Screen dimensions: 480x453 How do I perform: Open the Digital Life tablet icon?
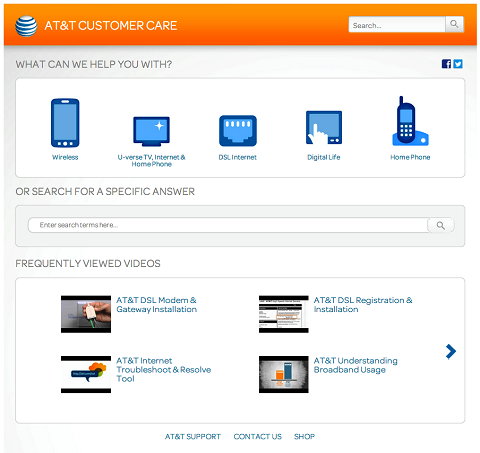click(324, 127)
